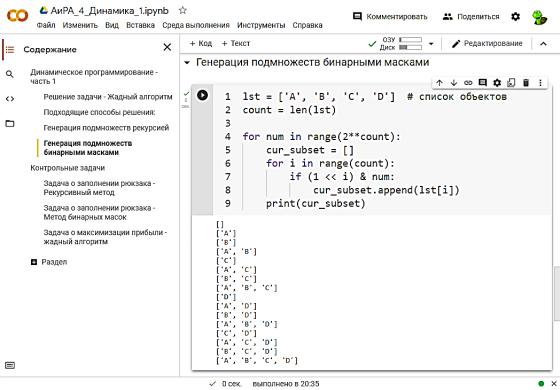Click the notebook vertical scrollbar
The width and height of the screenshot is (560, 390).
tap(557, 294)
